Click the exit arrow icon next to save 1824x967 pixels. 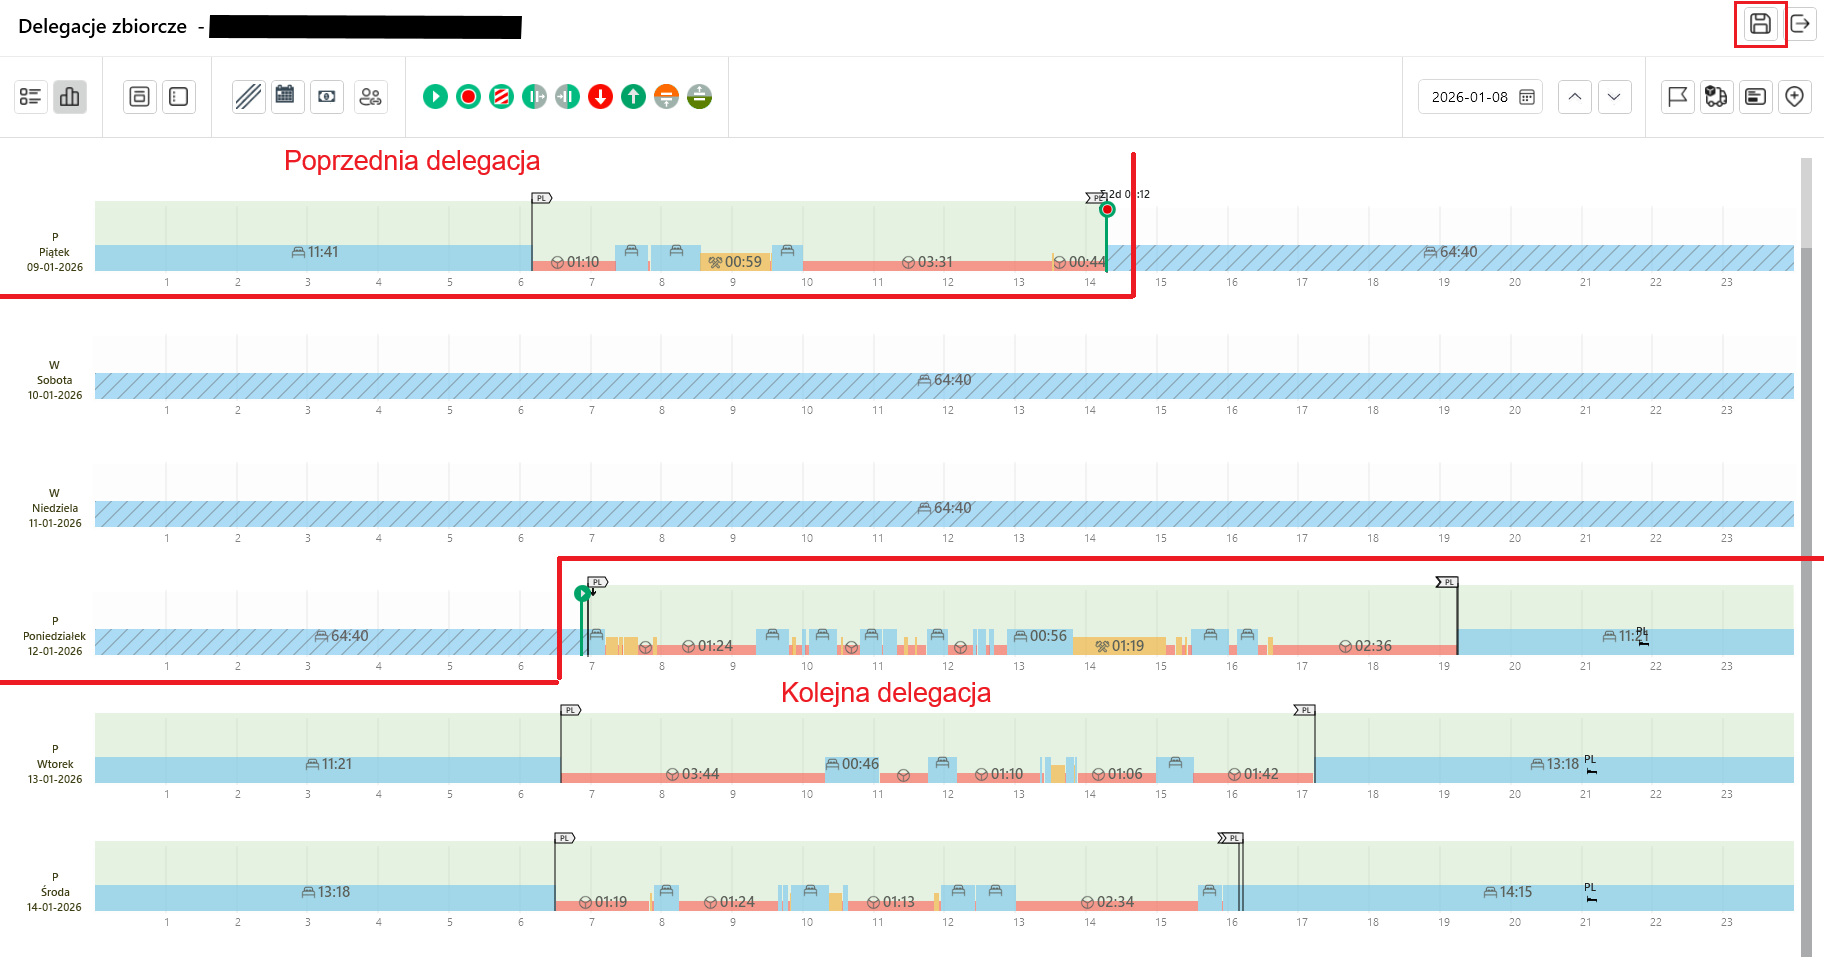click(x=1800, y=24)
